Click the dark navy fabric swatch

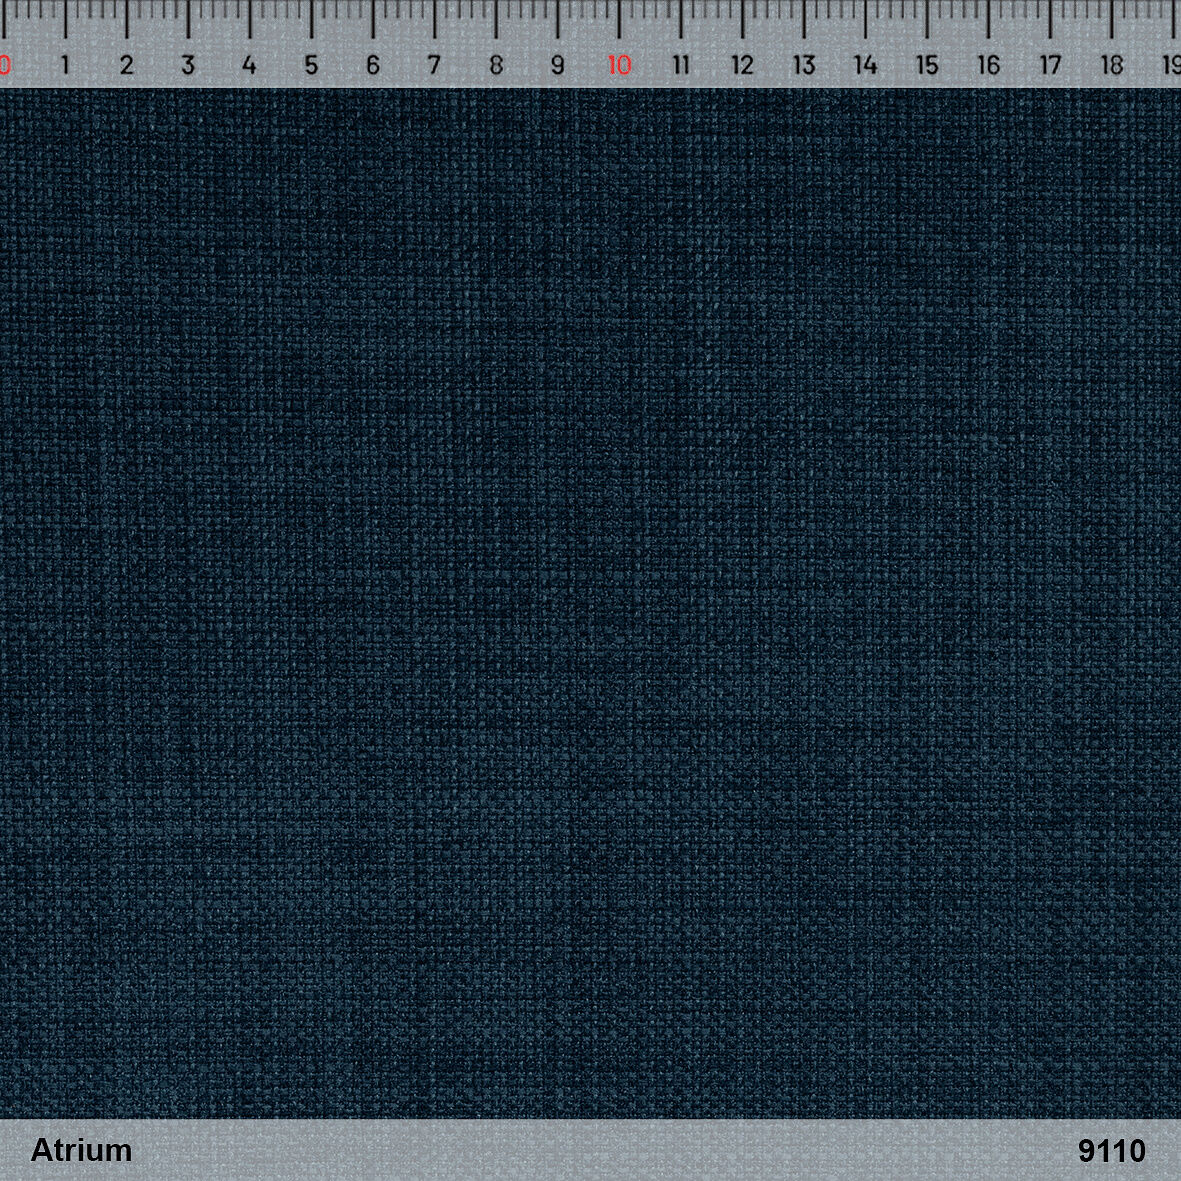coord(590,600)
